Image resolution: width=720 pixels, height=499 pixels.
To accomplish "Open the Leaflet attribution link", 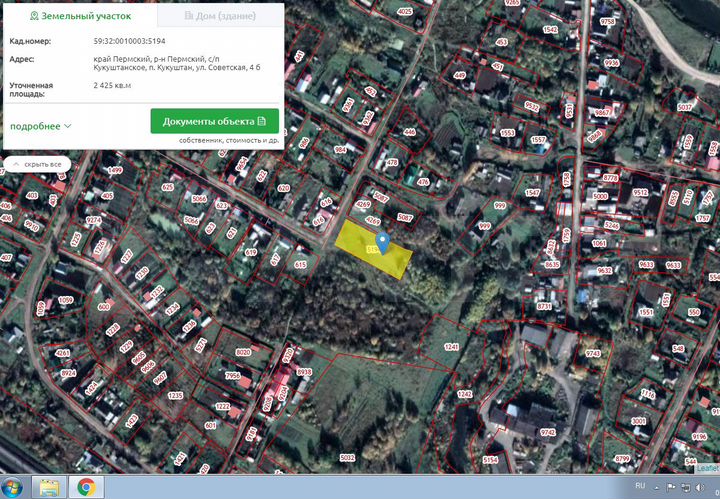I will point(706,466).
